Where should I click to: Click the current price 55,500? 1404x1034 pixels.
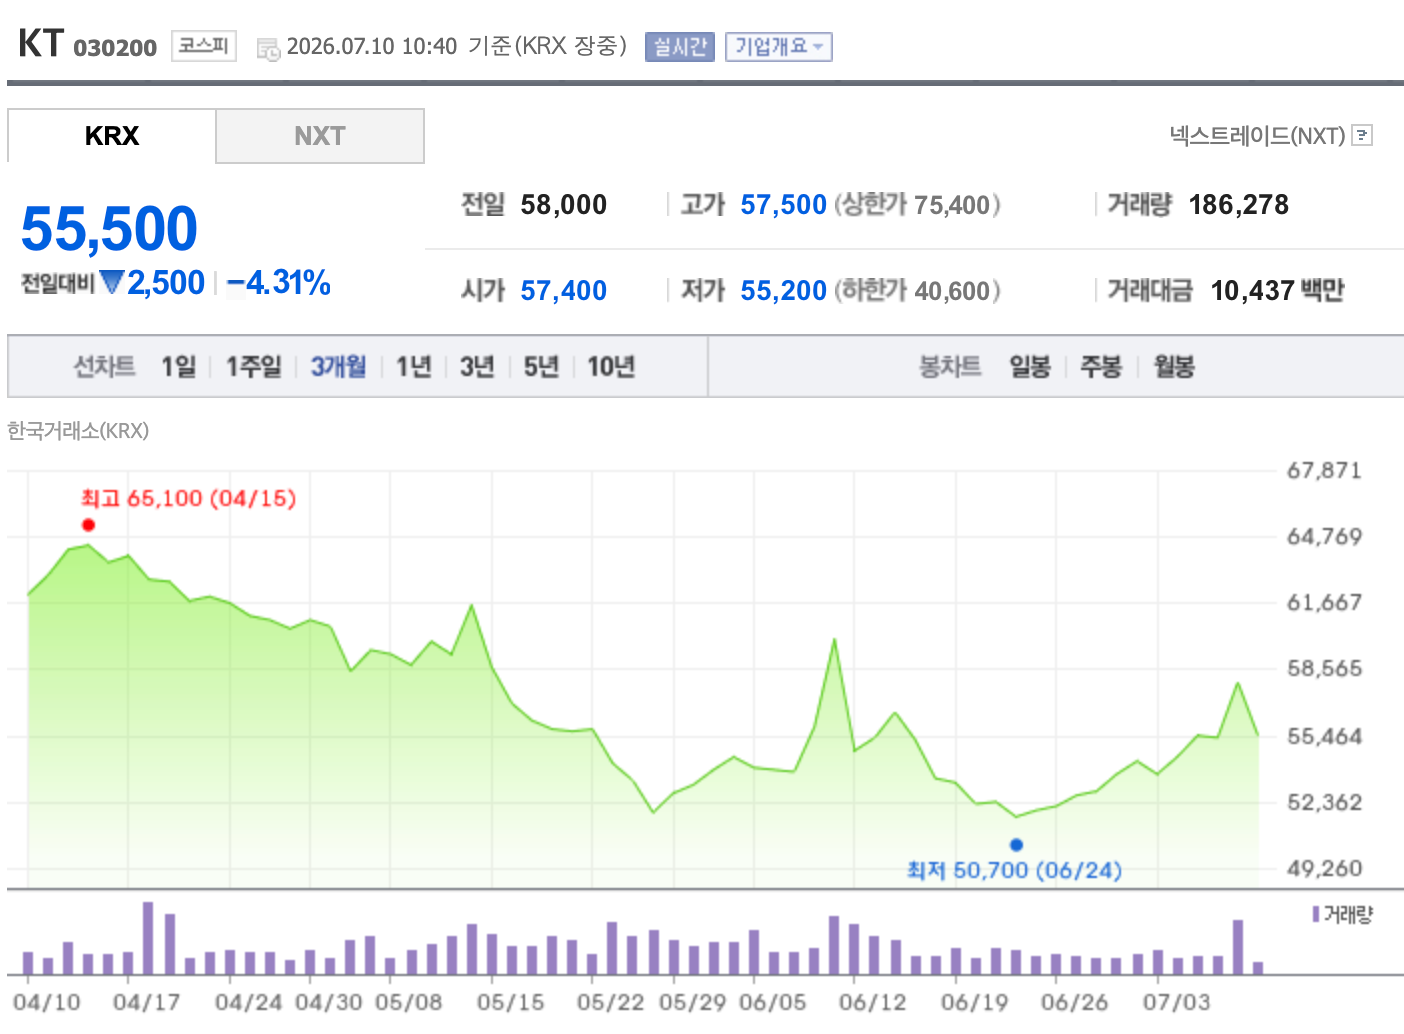click(x=109, y=228)
